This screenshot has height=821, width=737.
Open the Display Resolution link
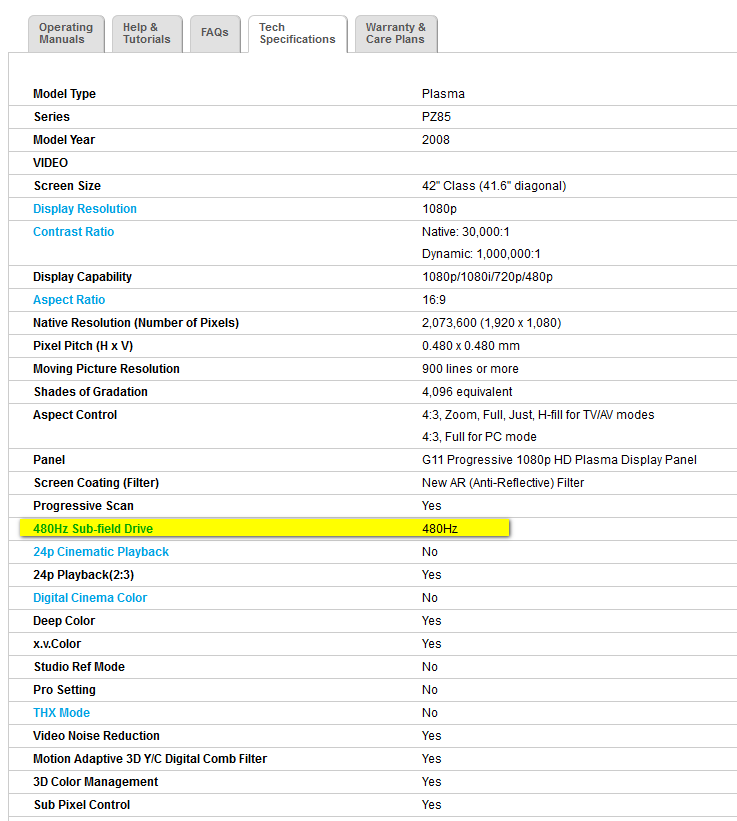85,209
